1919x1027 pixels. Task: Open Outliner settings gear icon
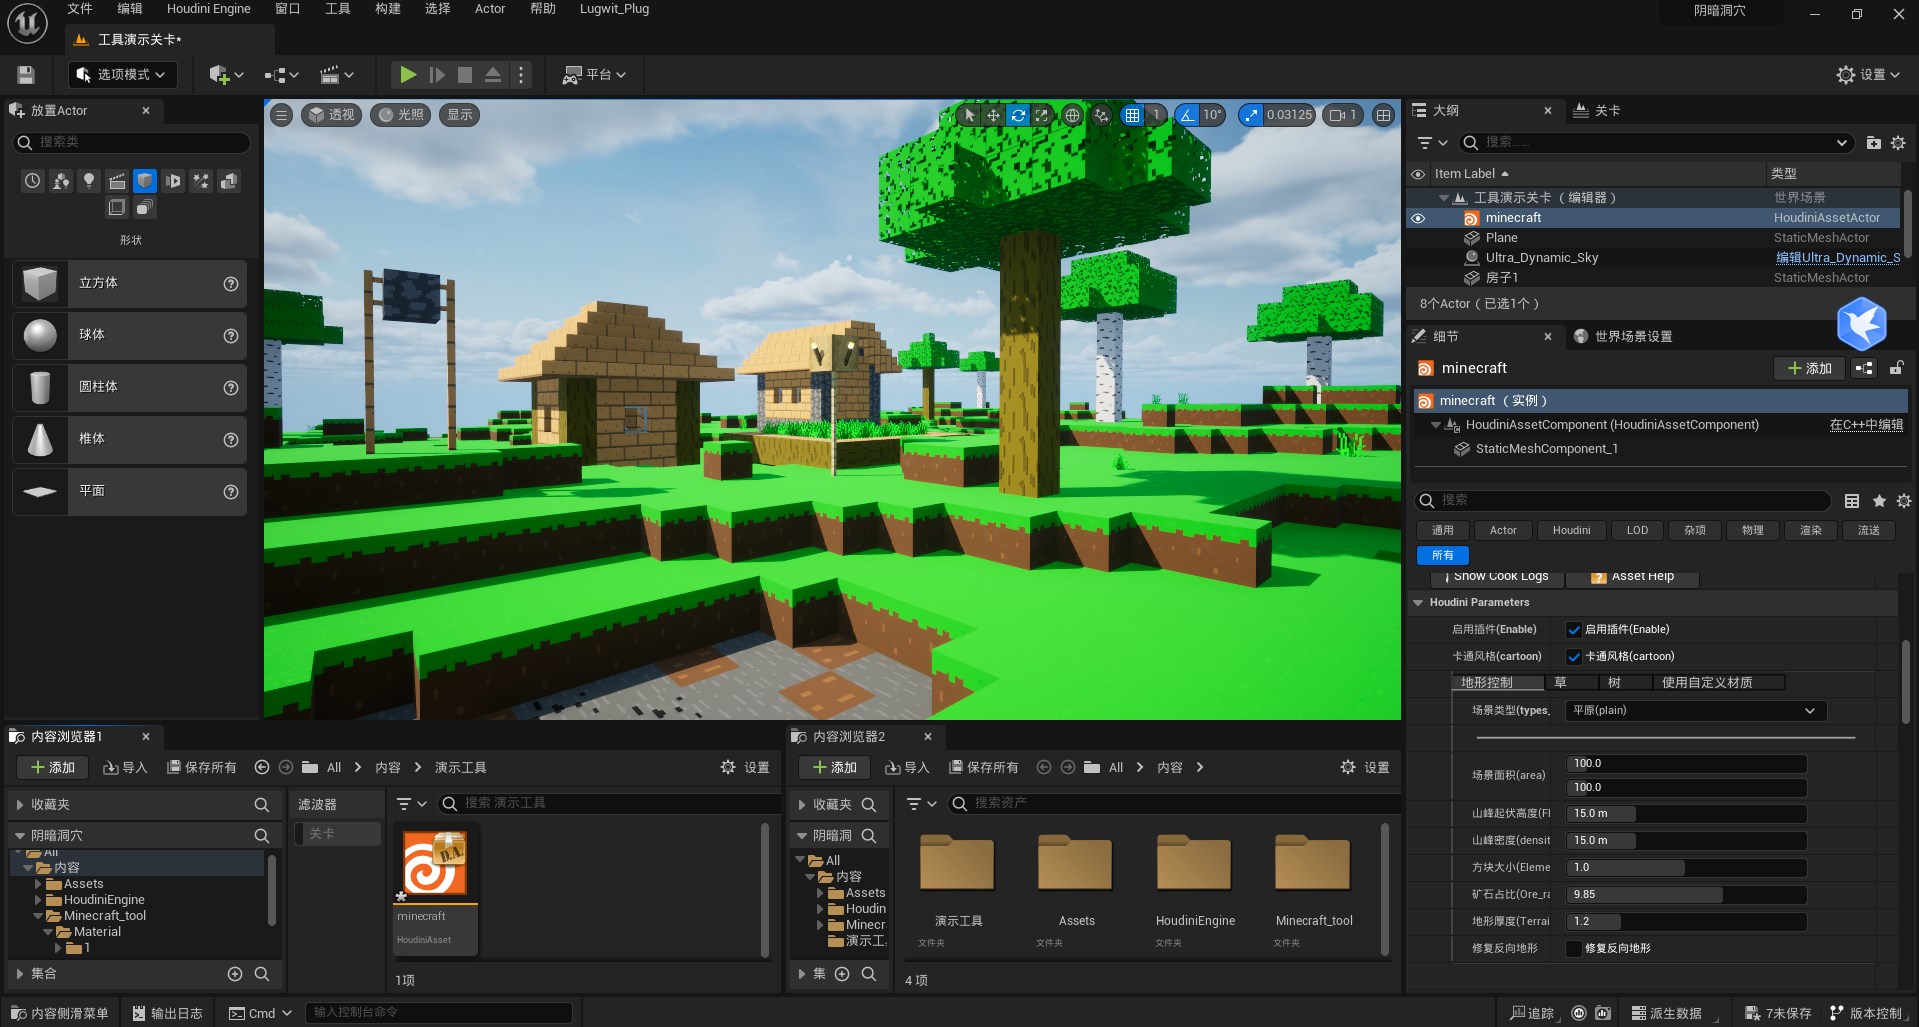pos(1898,143)
